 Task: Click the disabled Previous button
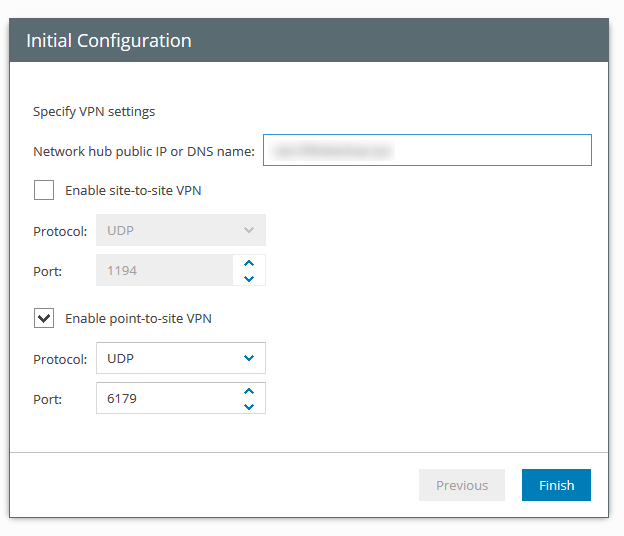pyautogui.click(x=462, y=485)
